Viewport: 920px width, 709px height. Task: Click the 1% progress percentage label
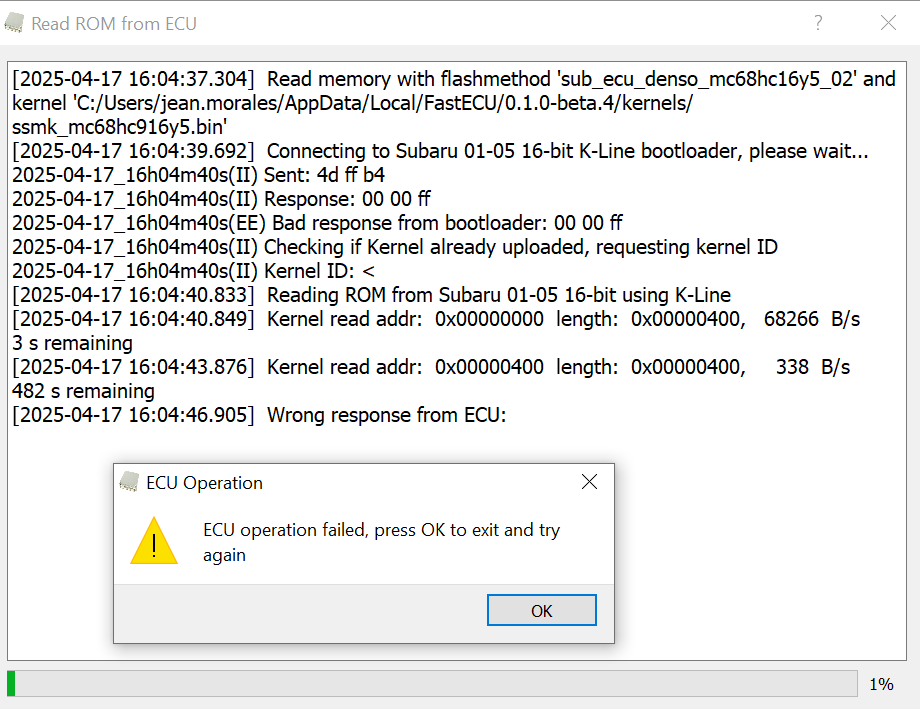[x=881, y=684]
